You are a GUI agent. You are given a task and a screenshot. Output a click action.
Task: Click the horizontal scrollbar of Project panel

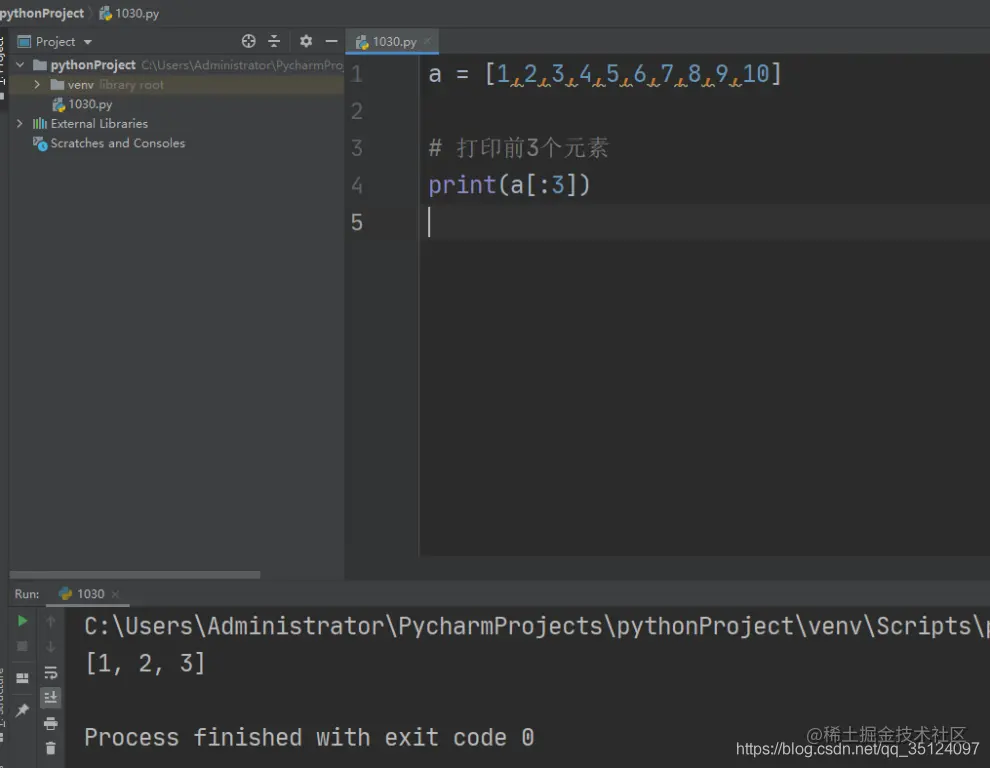coord(134,575)
